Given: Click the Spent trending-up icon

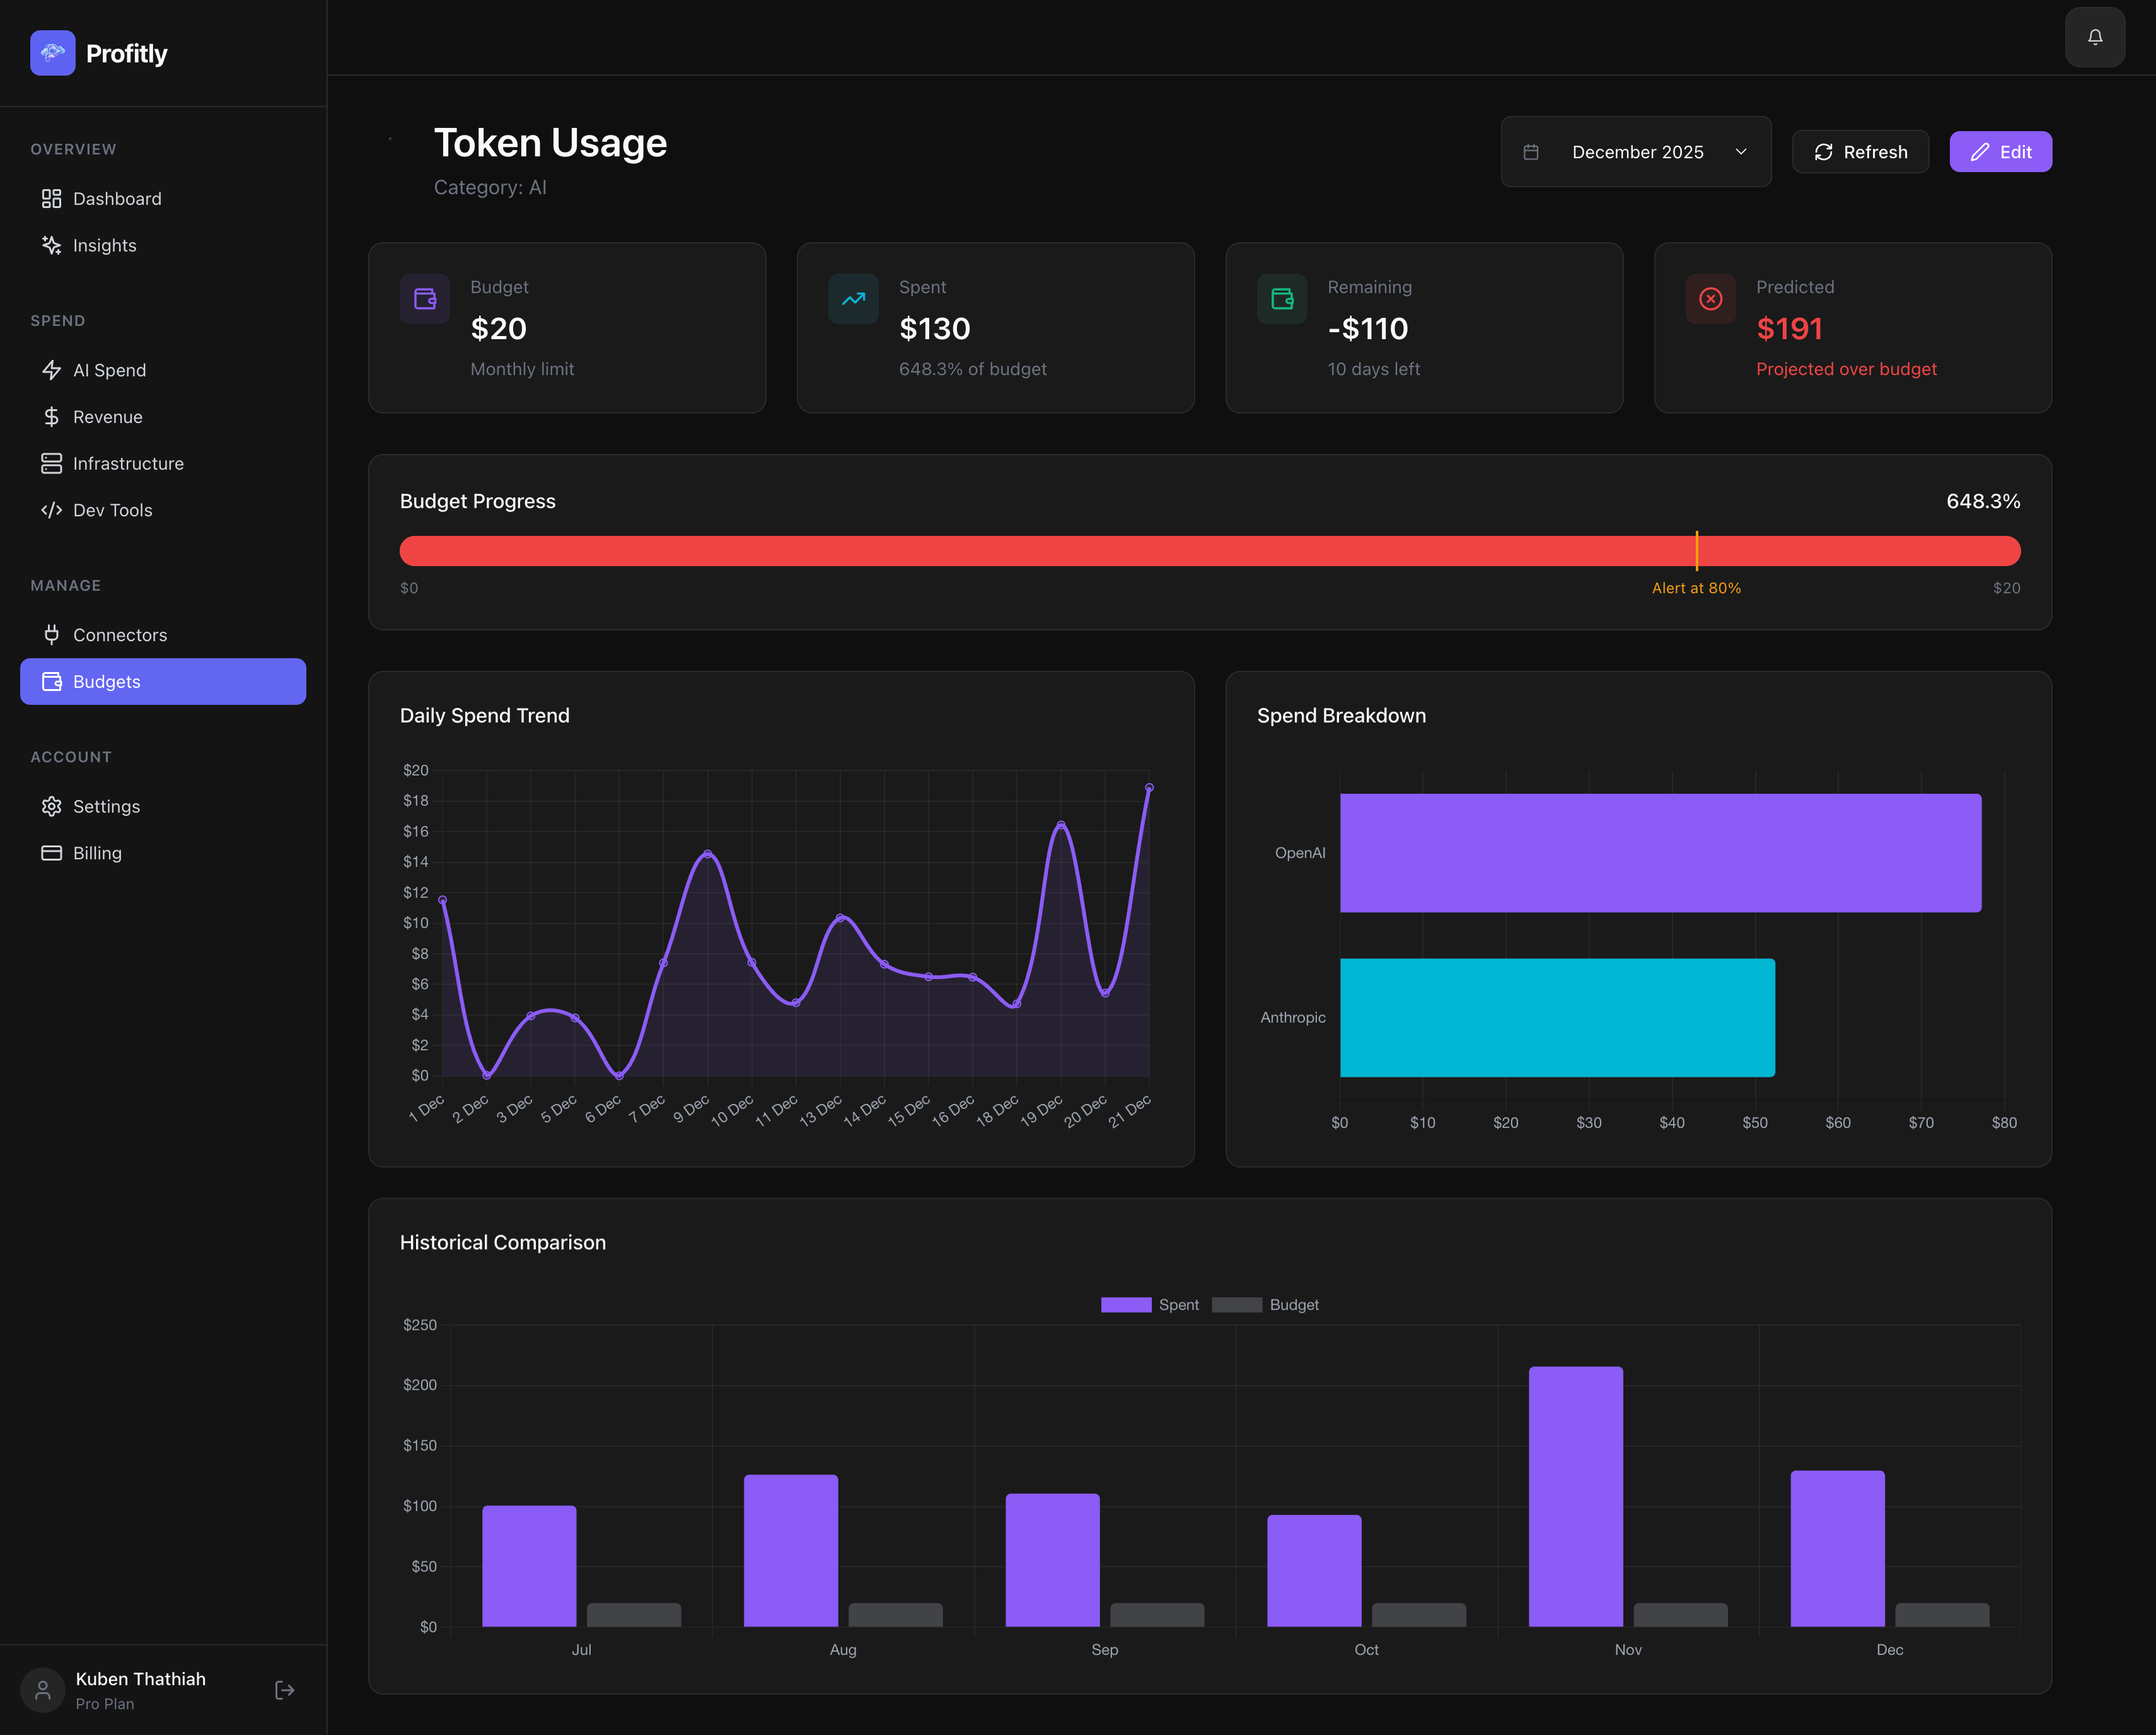Looking at the screenshot, I should 853,299.
